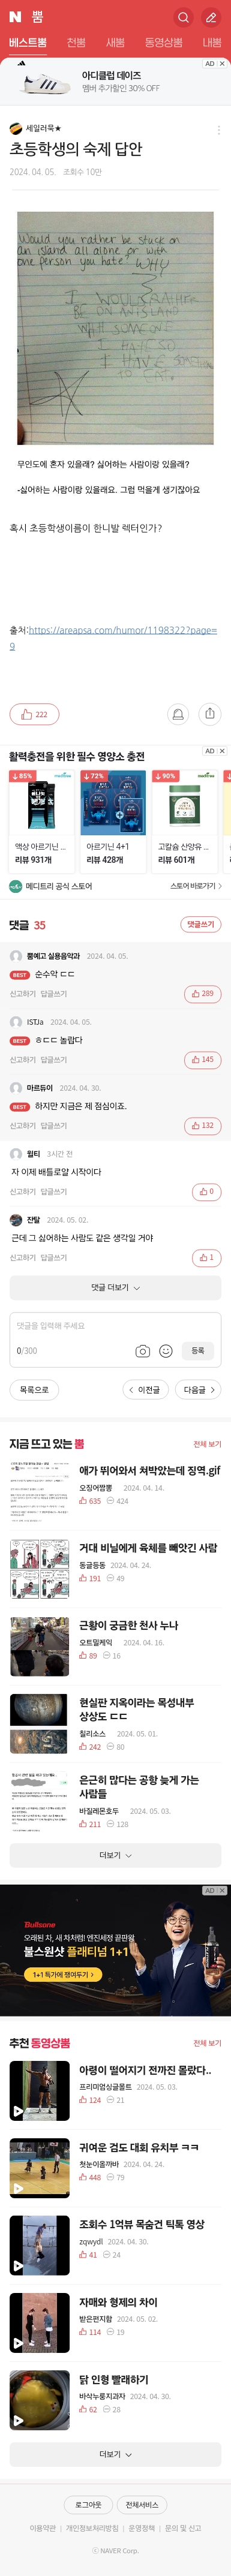Screen dimensions: 231x2576
Task: Open the handwritten homework photo
Action: pos(115,329)
